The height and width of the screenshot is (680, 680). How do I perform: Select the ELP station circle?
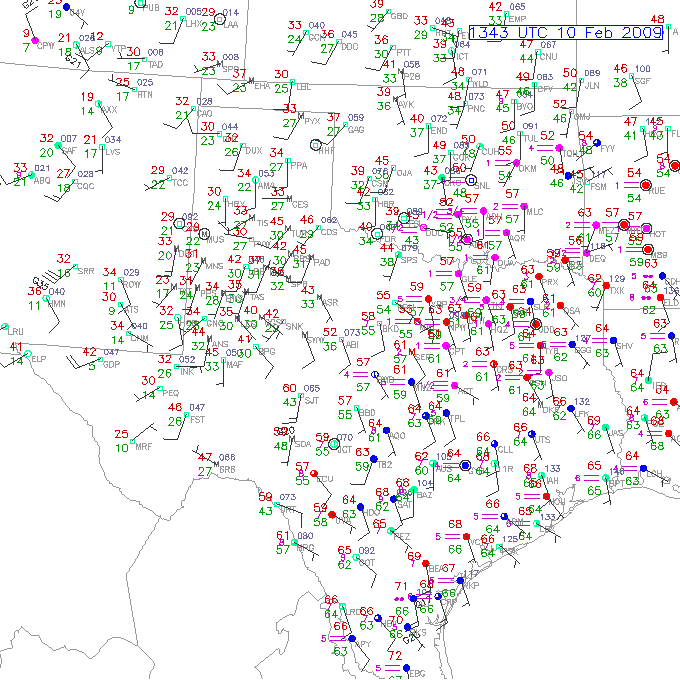pos(27,353)
